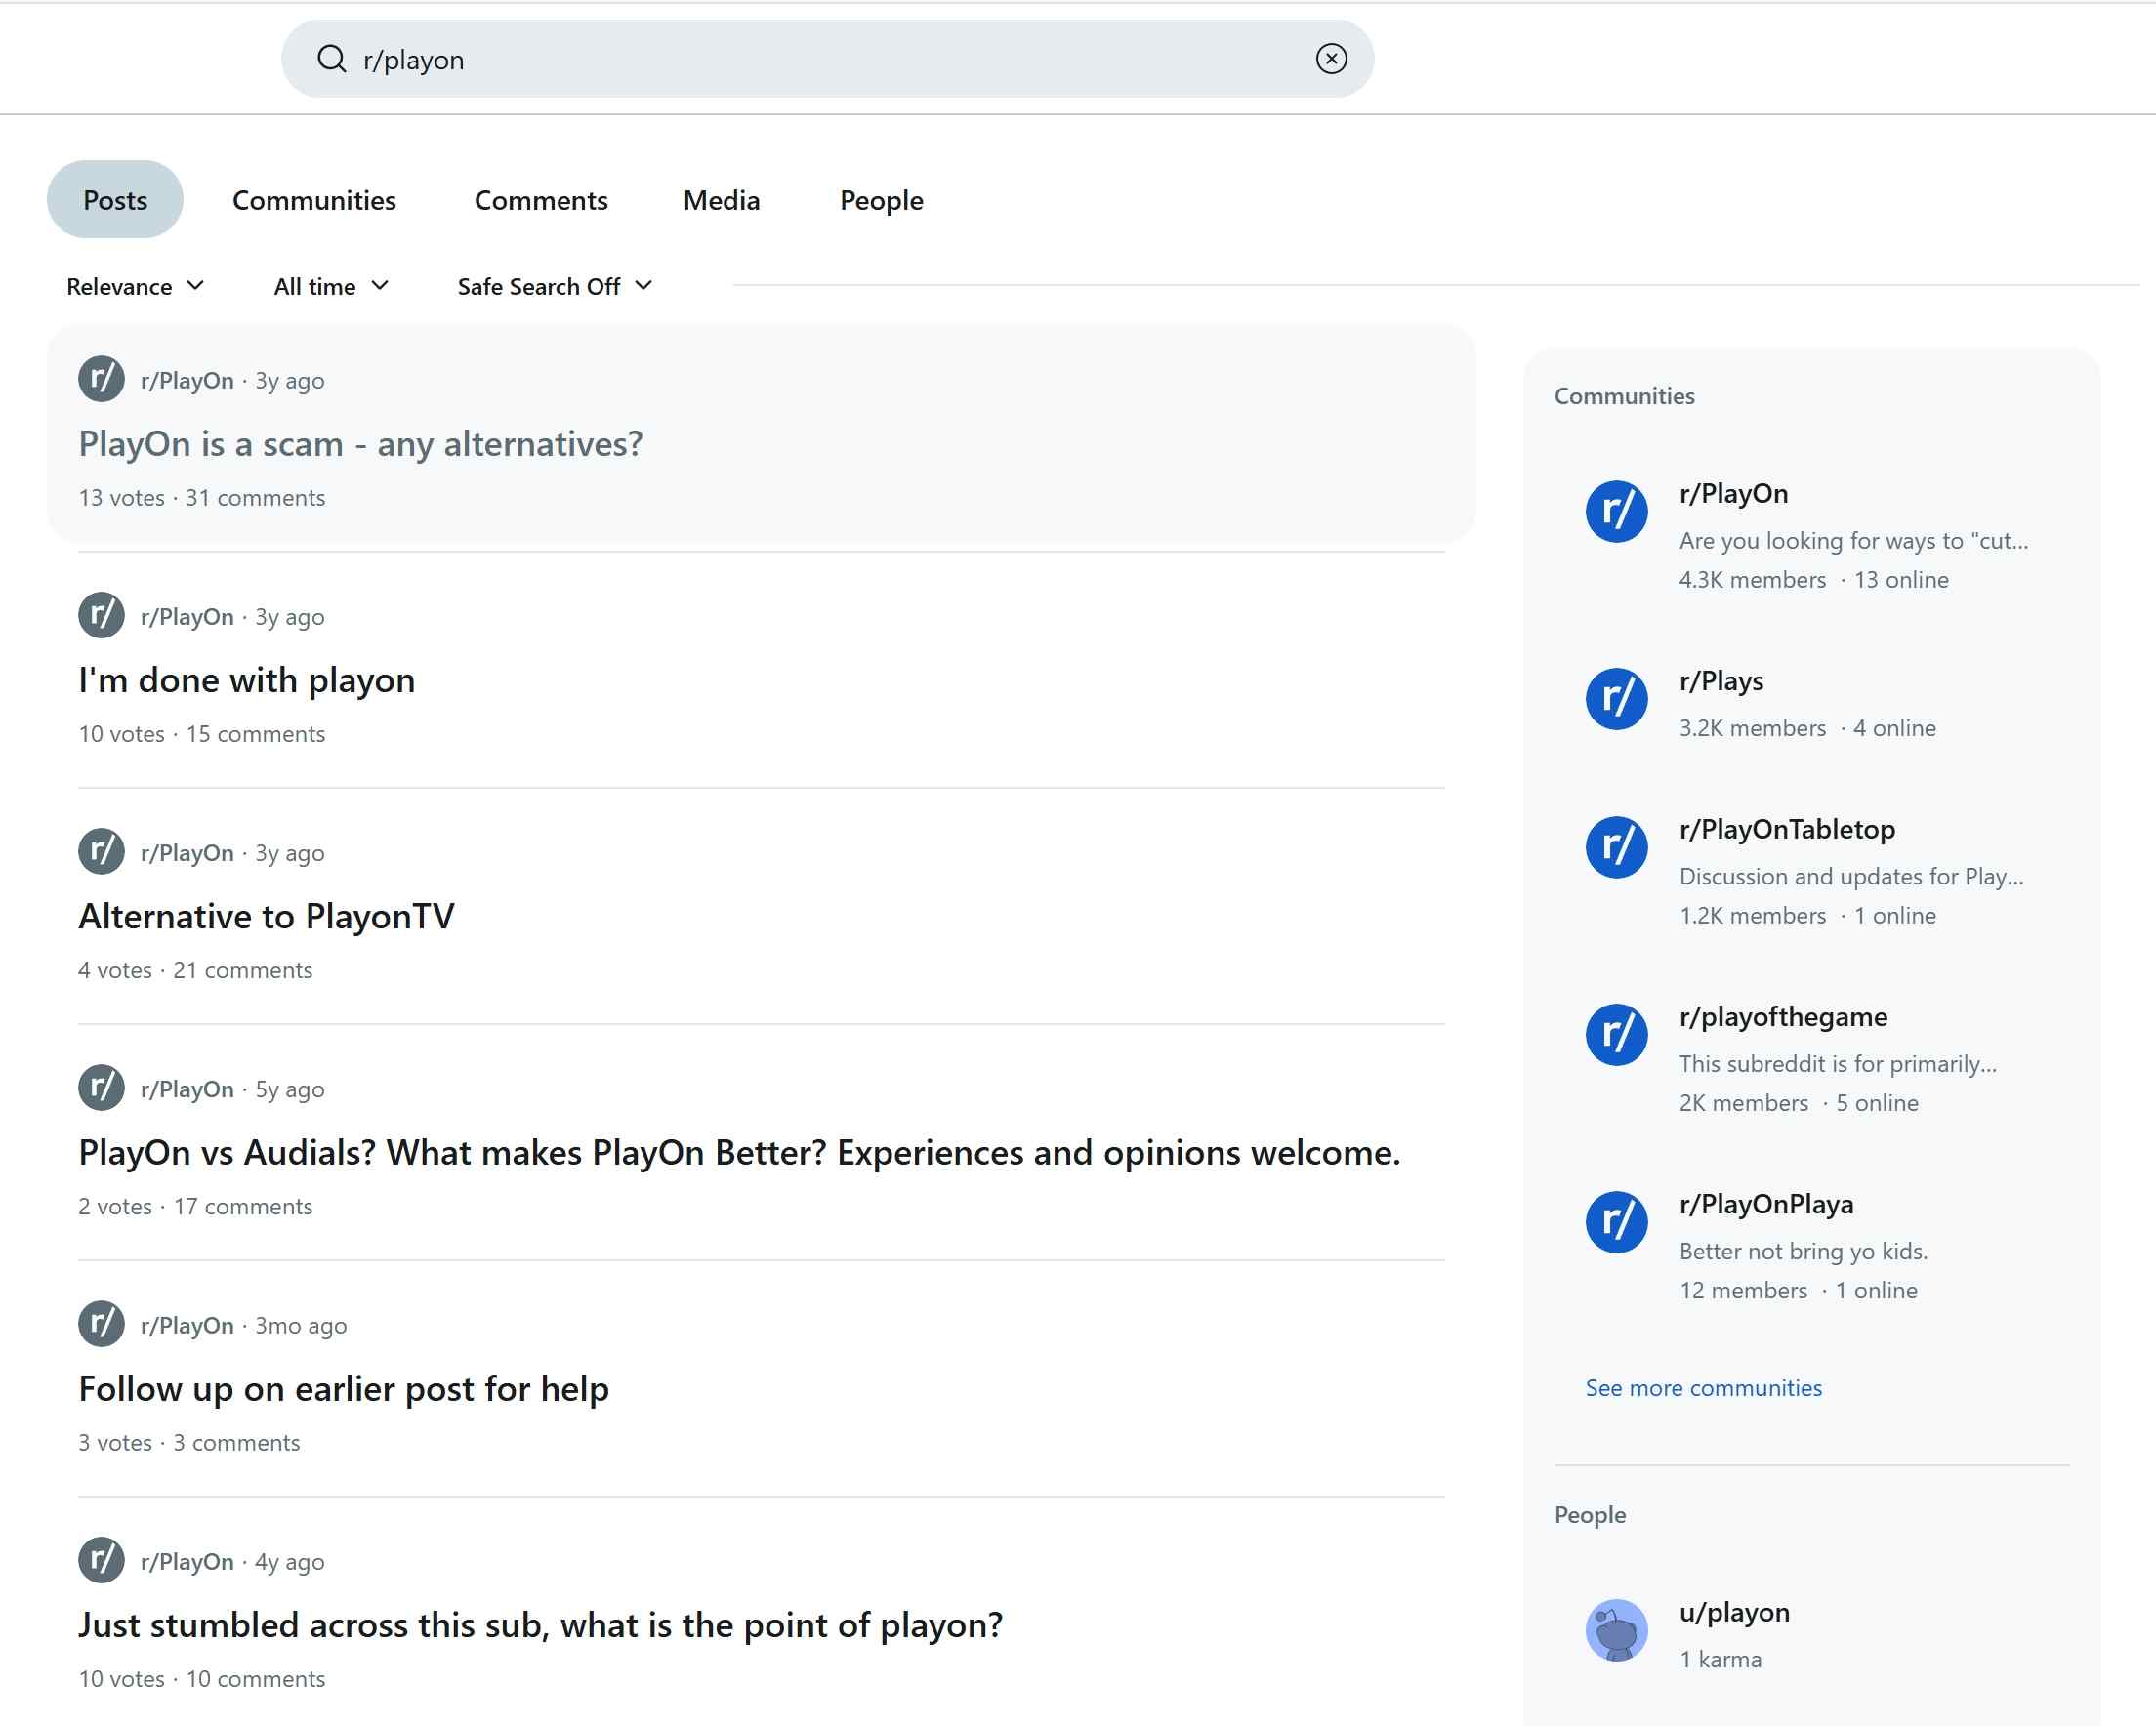
Task: Click 'See more communities' link
Action: coord(1704,1388)
